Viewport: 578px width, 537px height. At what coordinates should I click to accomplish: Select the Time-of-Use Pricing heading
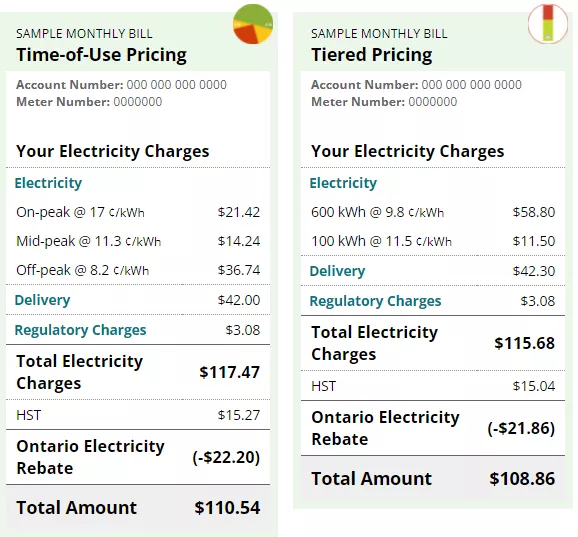click(x=101, y=55)
